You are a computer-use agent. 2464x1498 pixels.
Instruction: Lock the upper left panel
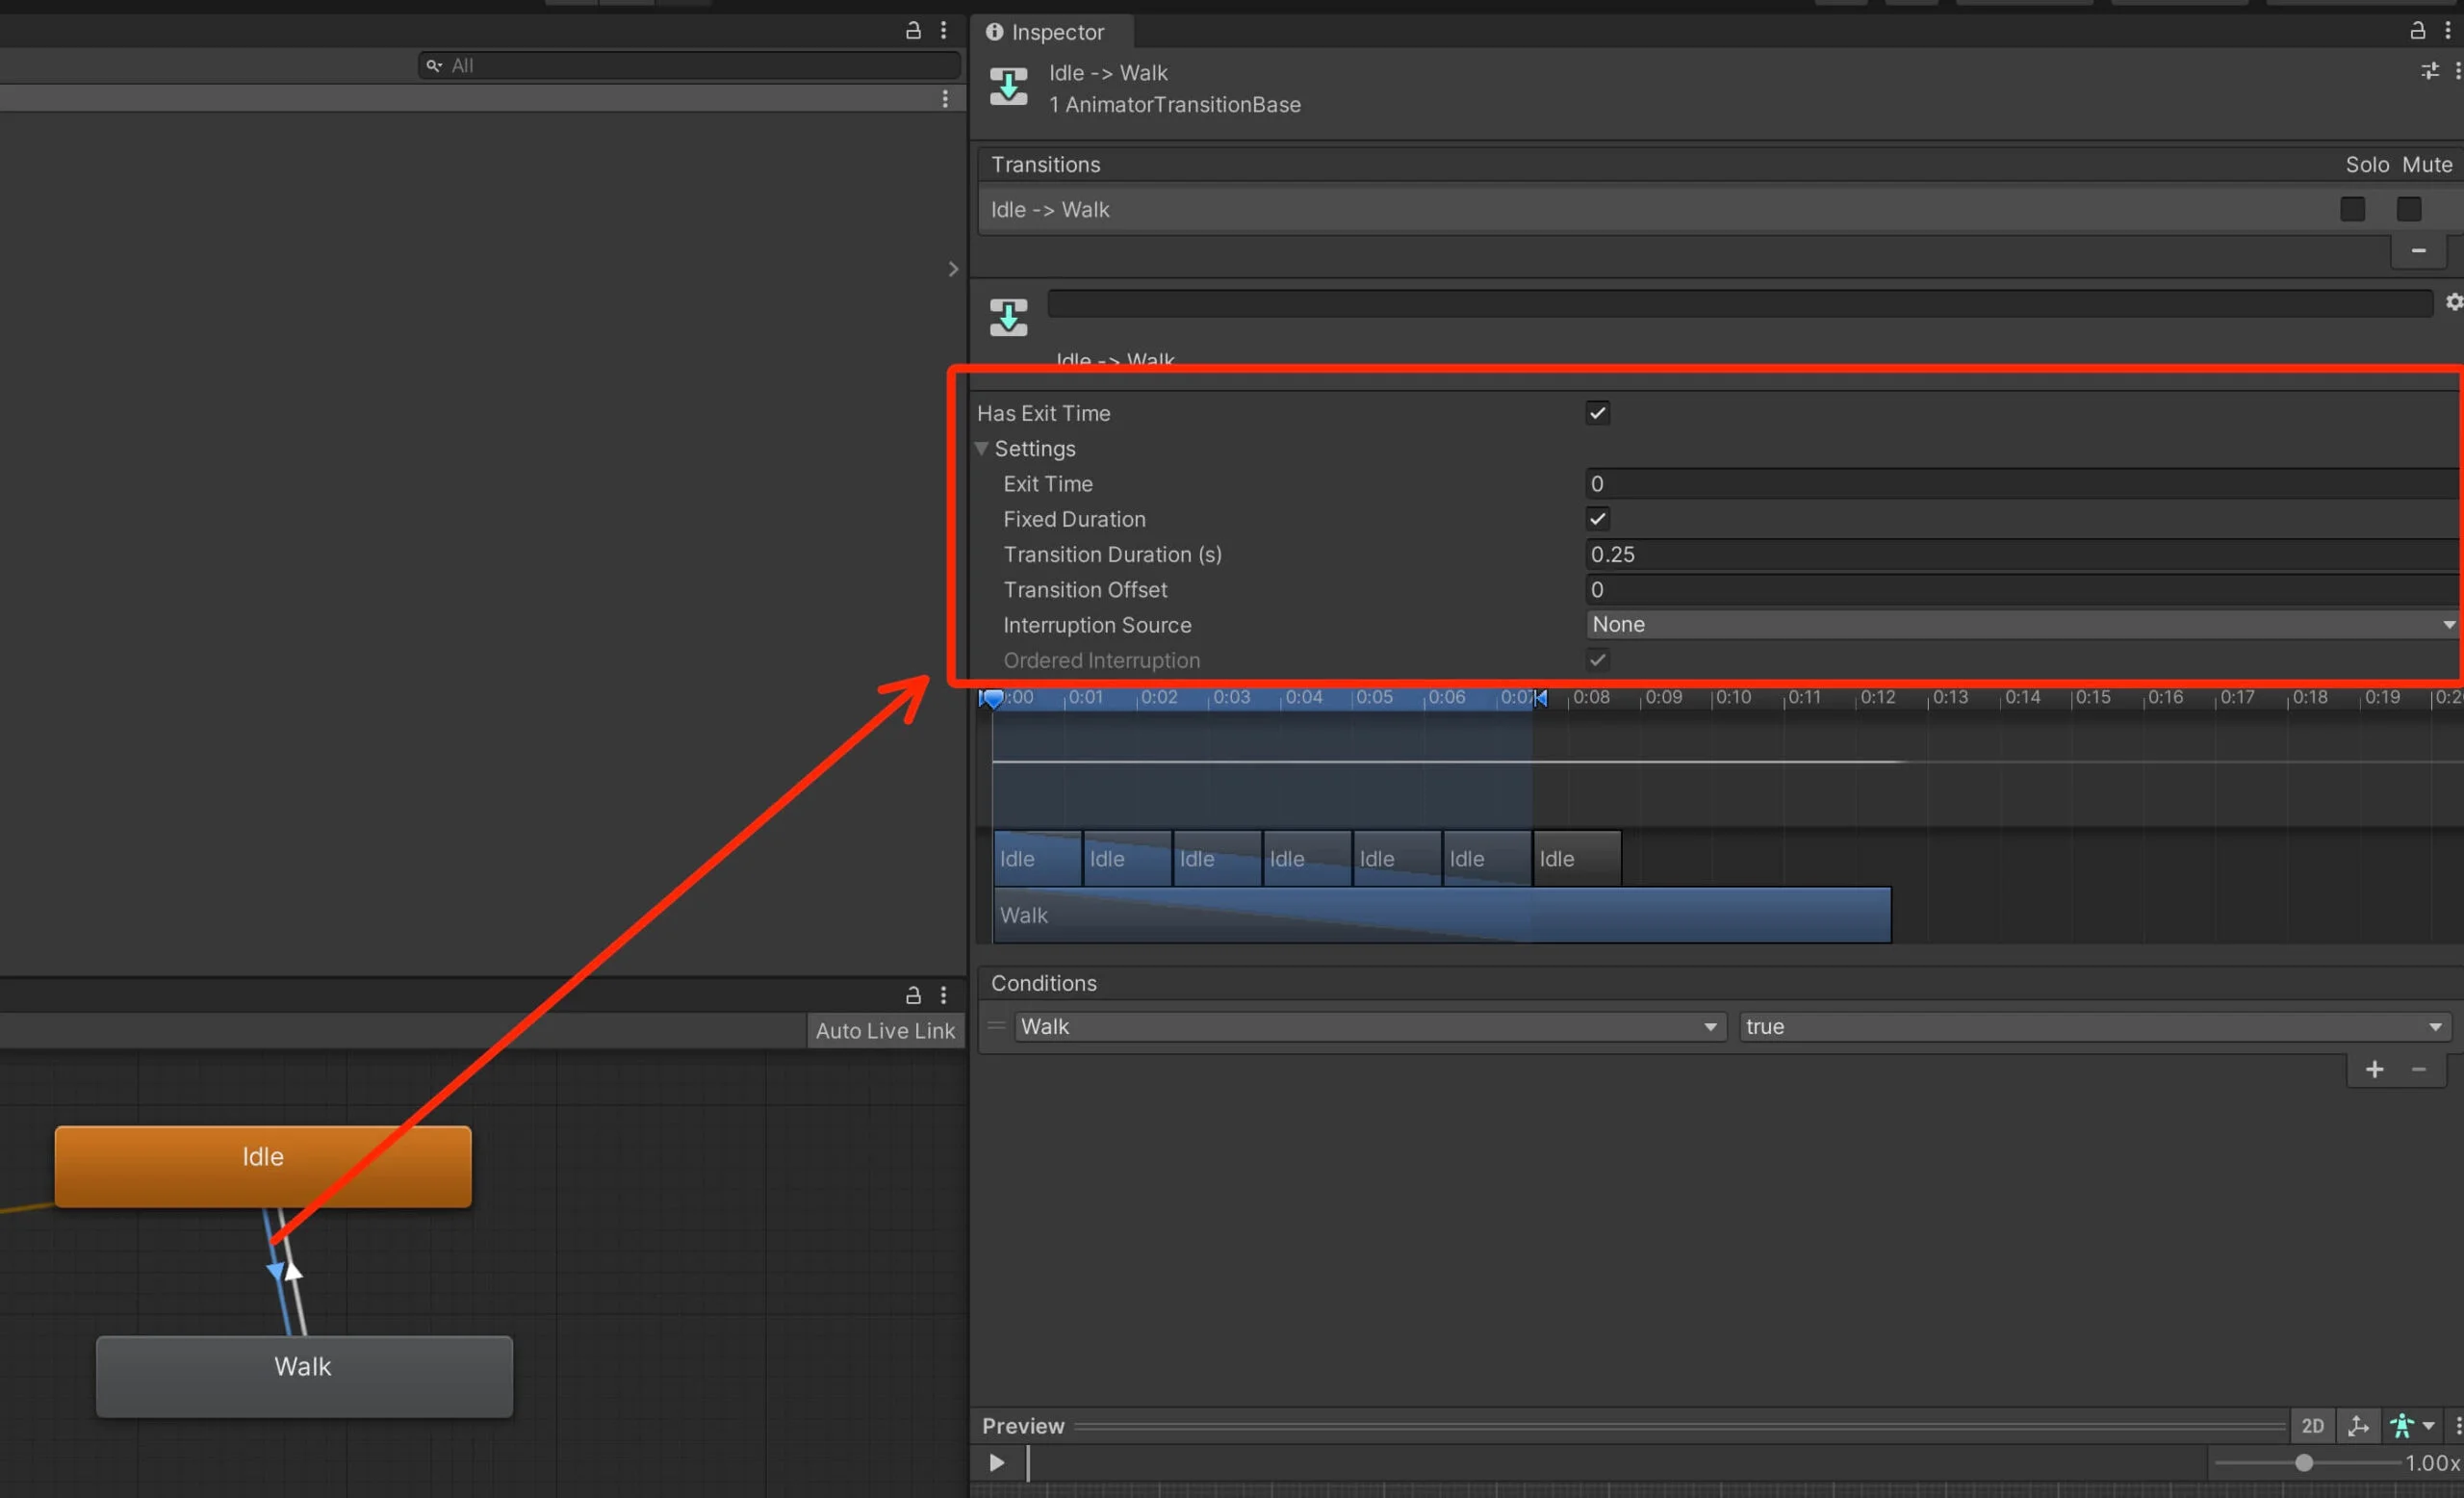(x=913, y=31)
